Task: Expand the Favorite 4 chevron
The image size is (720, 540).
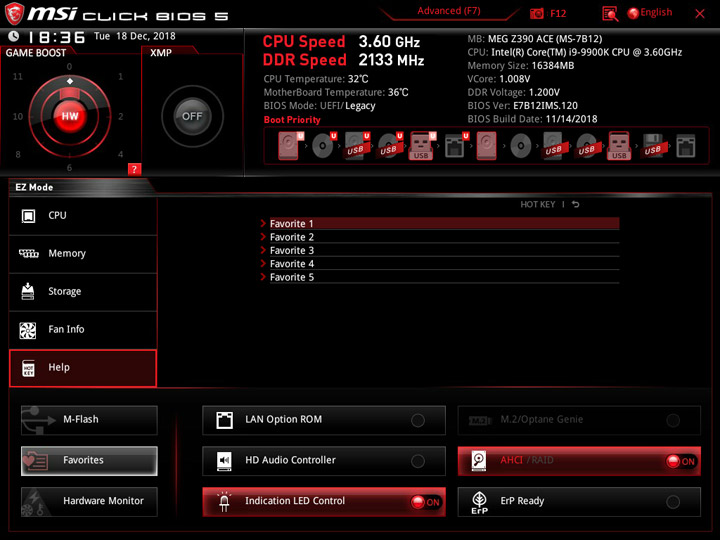Action: (x=263, y=263)
